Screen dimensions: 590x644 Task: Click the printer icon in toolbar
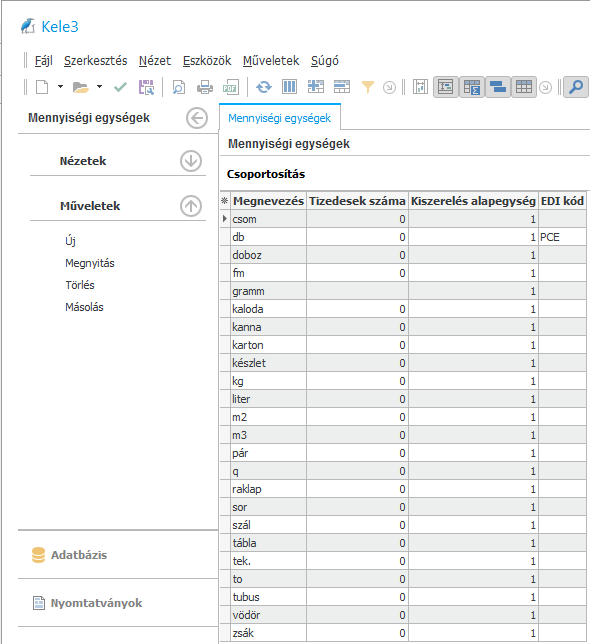coord(204,87)
